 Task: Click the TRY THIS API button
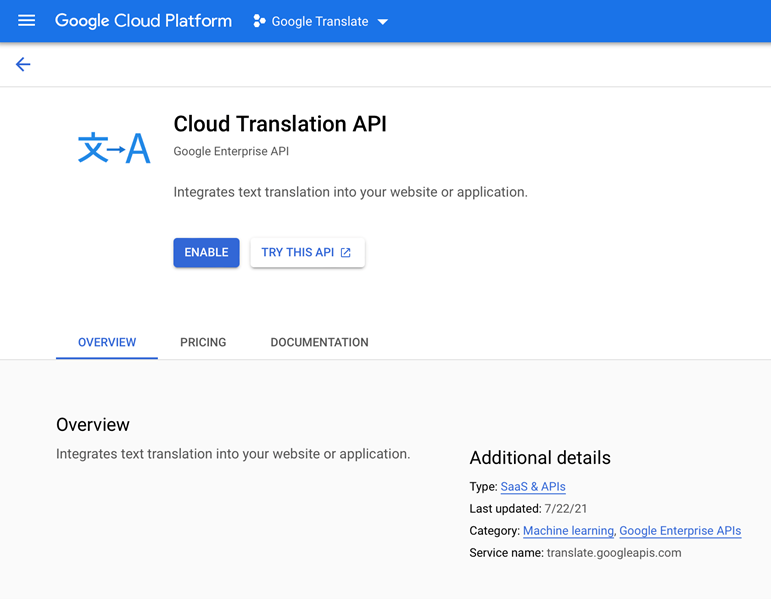coord(307,253)
